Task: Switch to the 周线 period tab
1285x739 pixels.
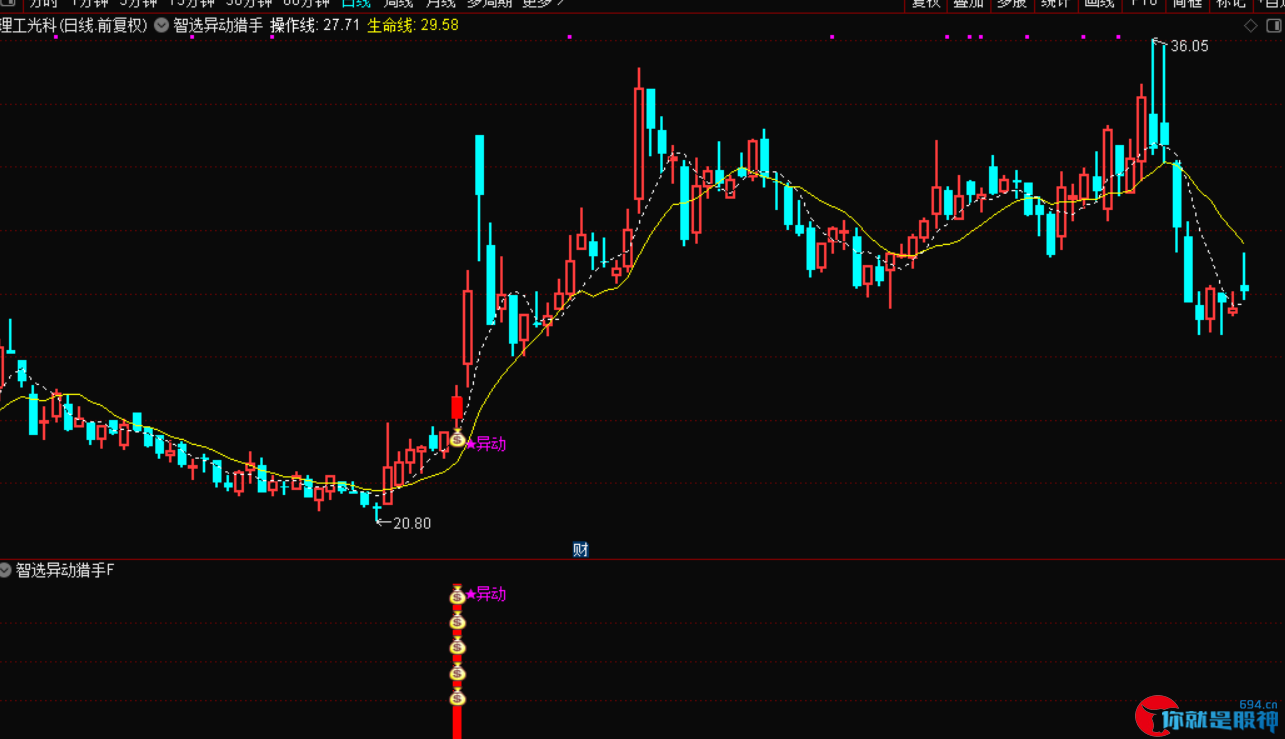Action: pos(398,4)
